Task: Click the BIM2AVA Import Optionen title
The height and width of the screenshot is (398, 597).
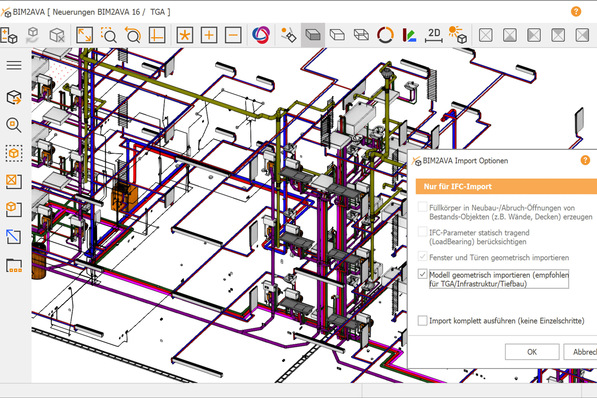Action: tap(465, 161)
